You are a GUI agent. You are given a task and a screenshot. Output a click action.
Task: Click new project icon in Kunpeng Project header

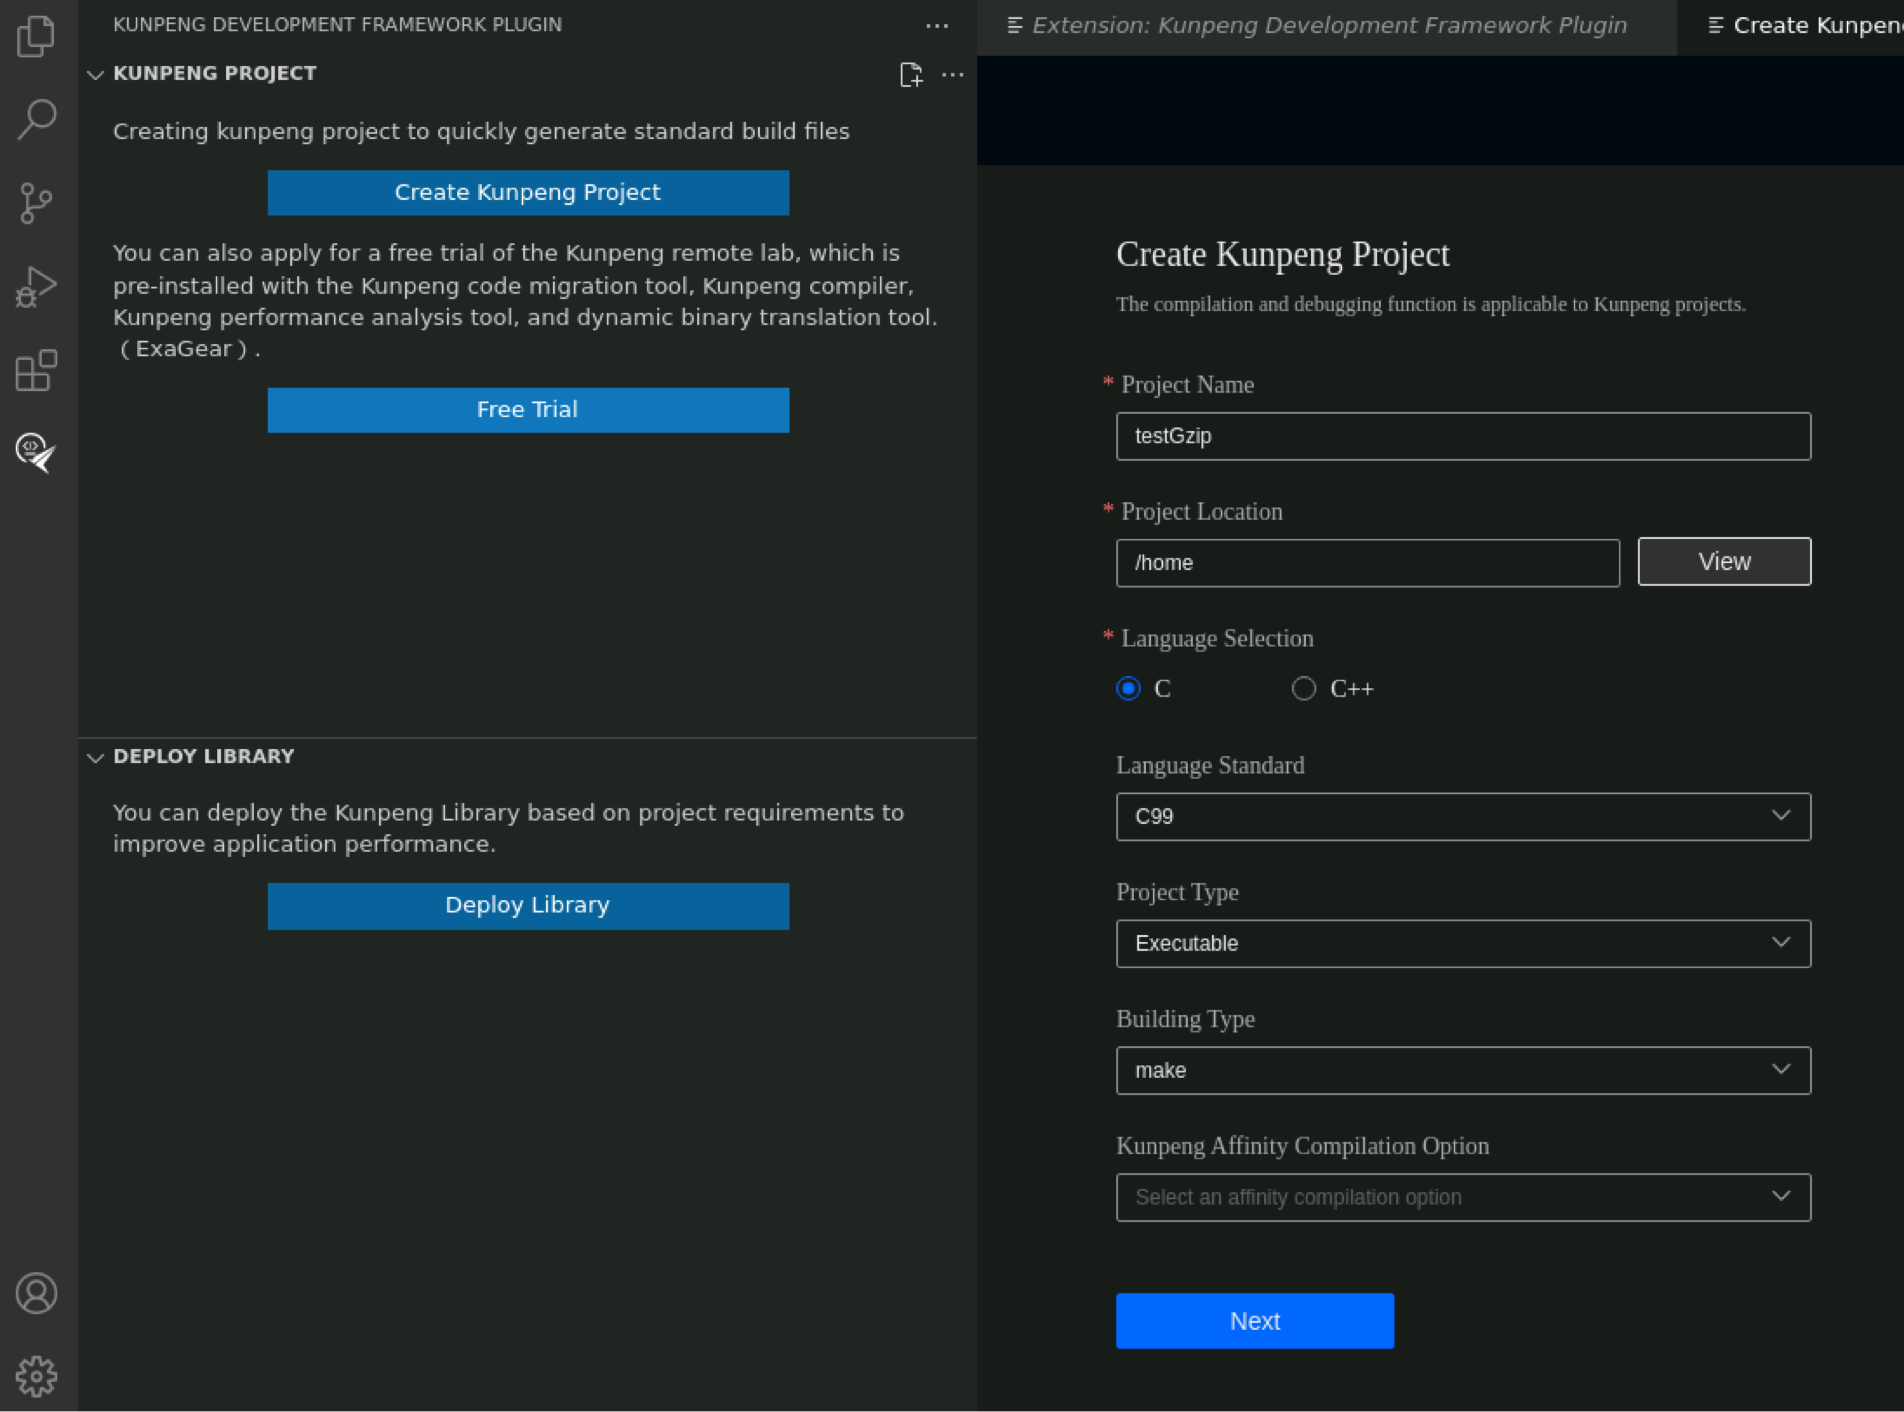910,75
